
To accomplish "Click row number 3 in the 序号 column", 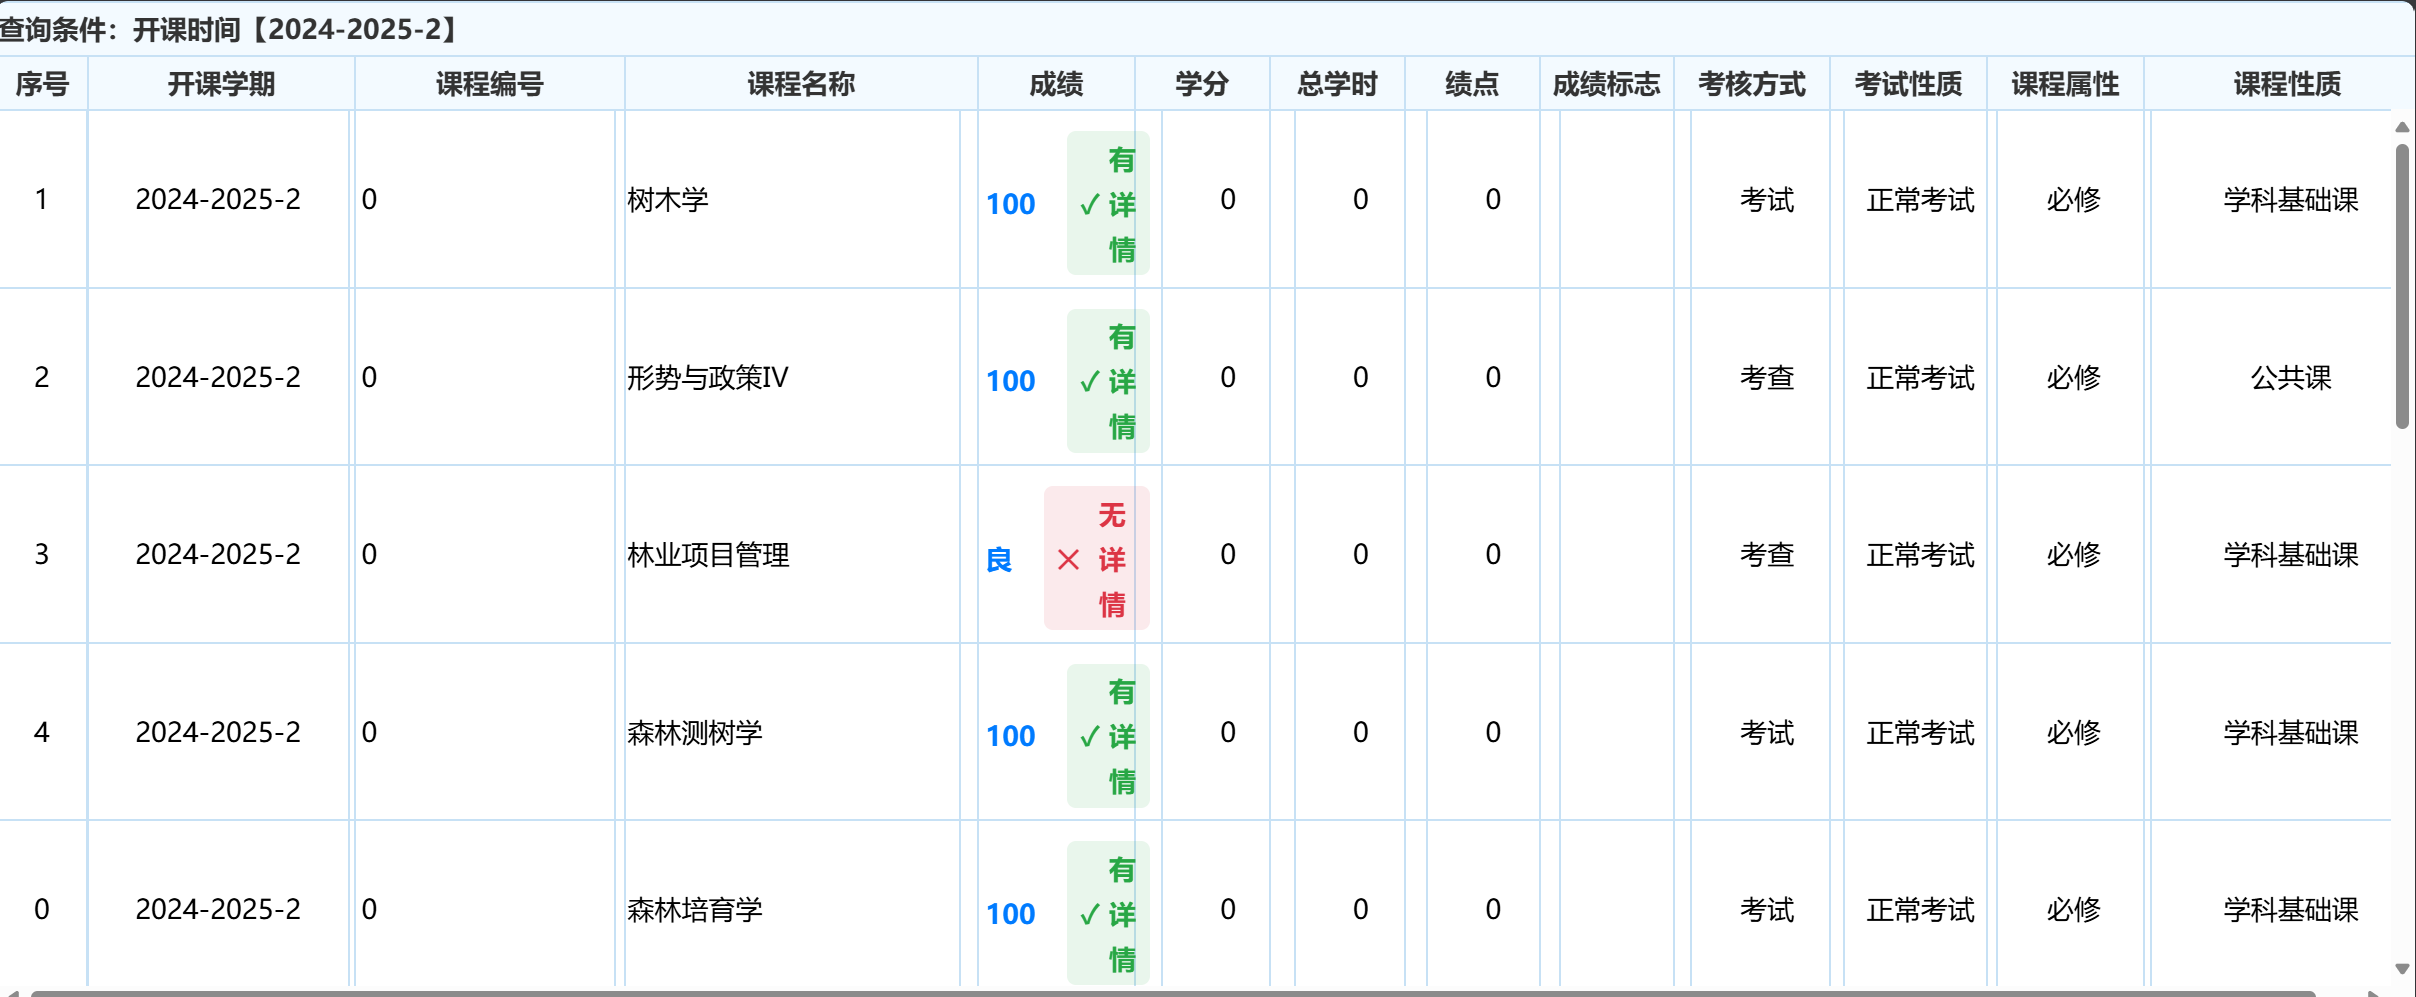I will pyautogui.click(x=43, y=555).
